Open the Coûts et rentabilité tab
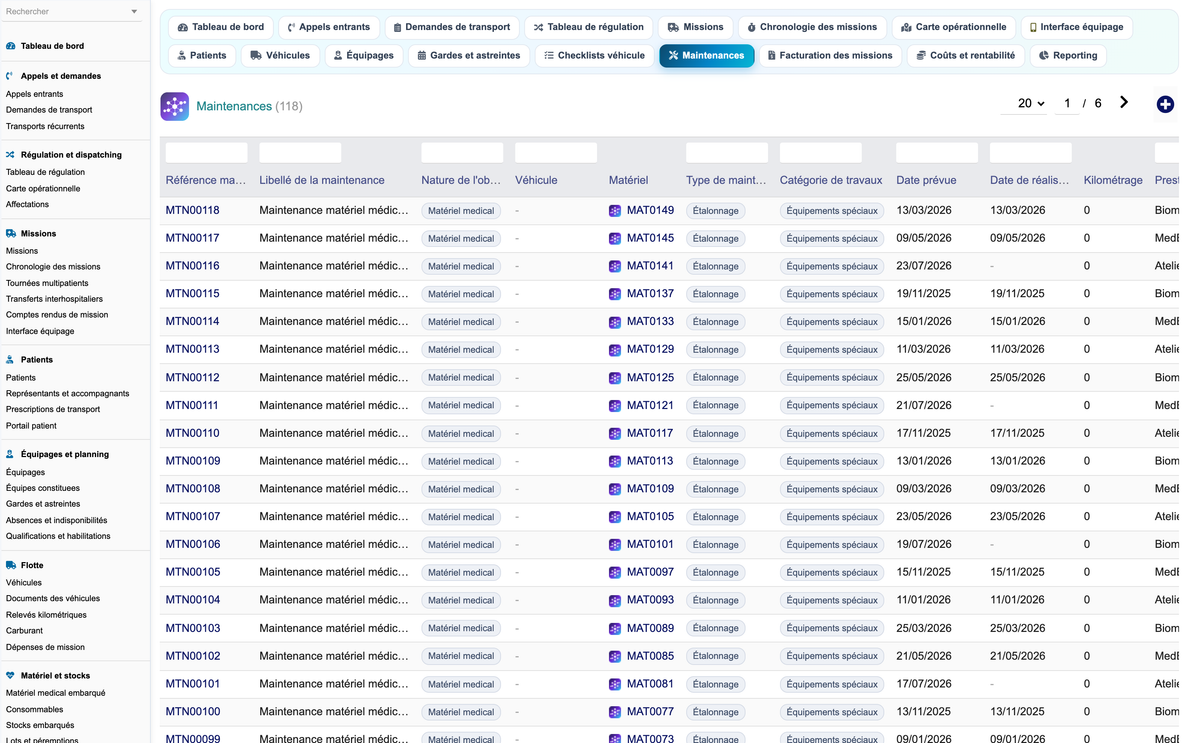Screen dimensions: 1200x743 (966, 55)
